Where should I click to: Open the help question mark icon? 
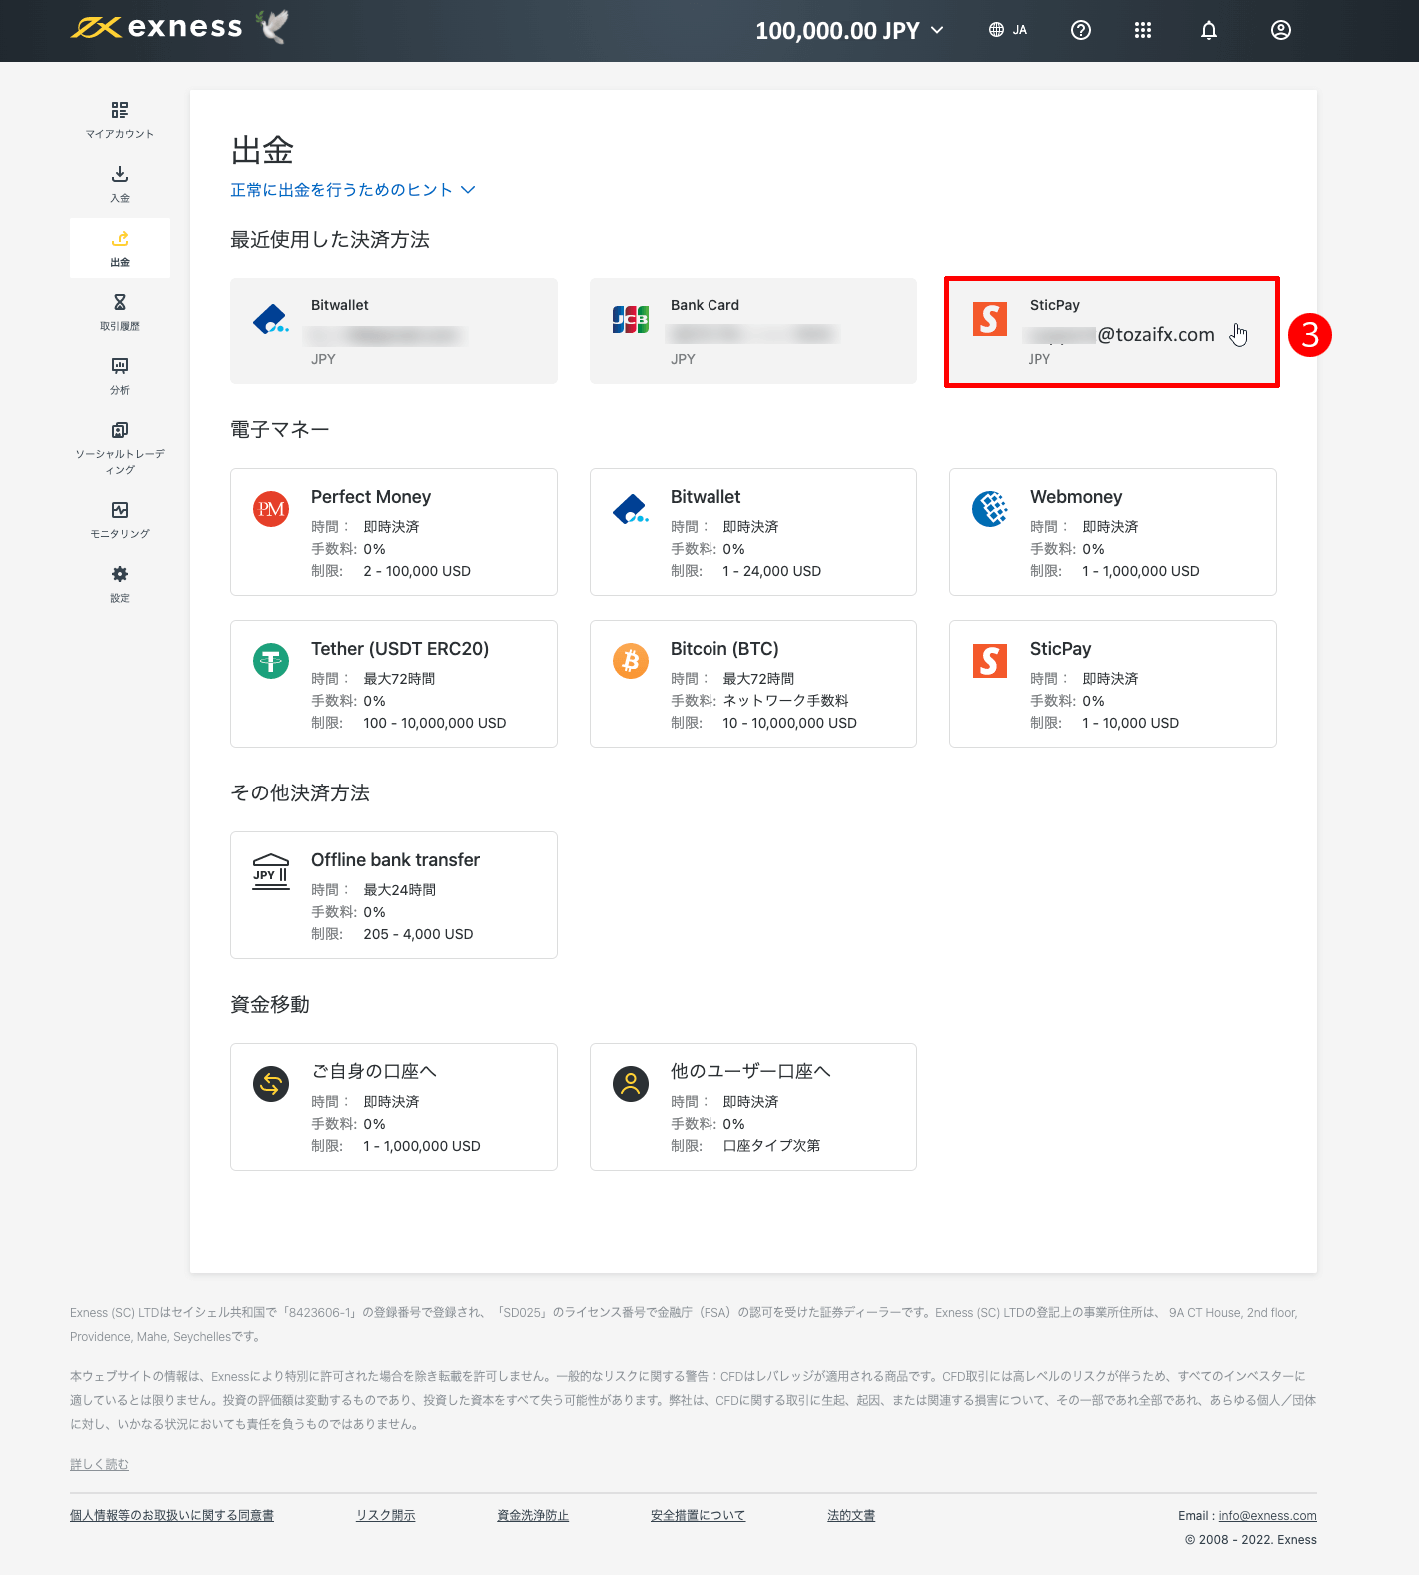tap(1080, 30)
